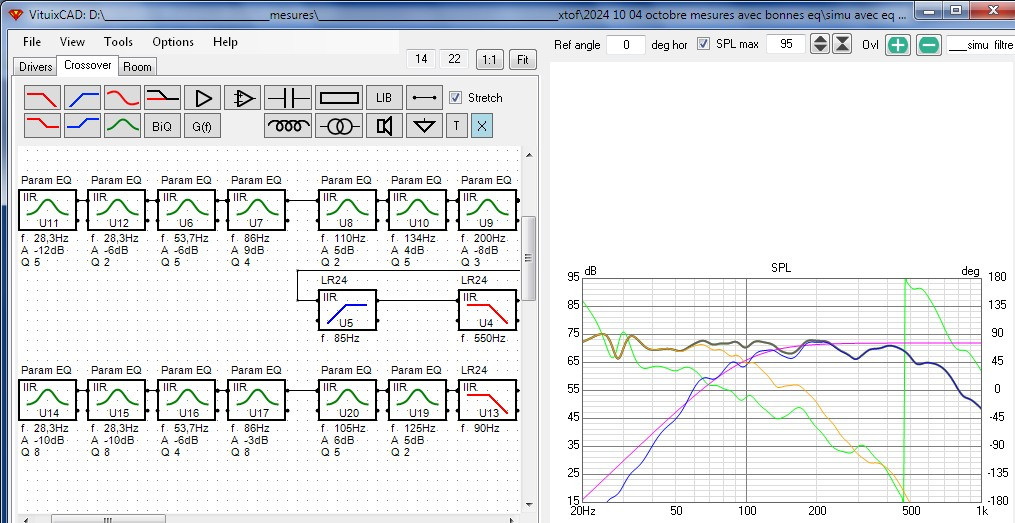The height and width of the screenshot is (523, 1015).
Task: Select the inductor coil component icon
Action: 288,126
